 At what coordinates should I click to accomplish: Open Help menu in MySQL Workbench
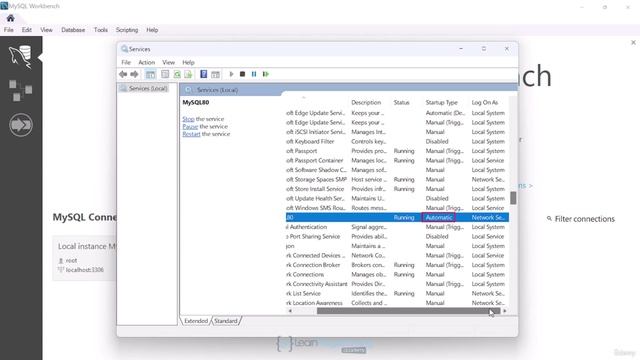(152, 30)
